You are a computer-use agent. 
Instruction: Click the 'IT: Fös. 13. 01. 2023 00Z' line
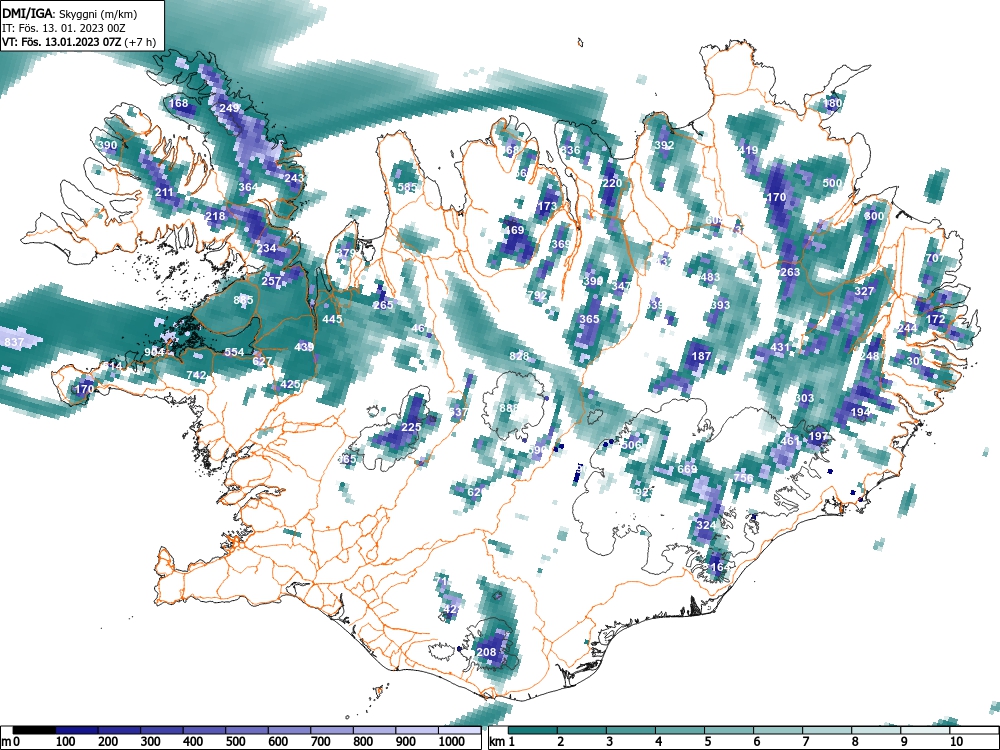(x=64, y=28)
